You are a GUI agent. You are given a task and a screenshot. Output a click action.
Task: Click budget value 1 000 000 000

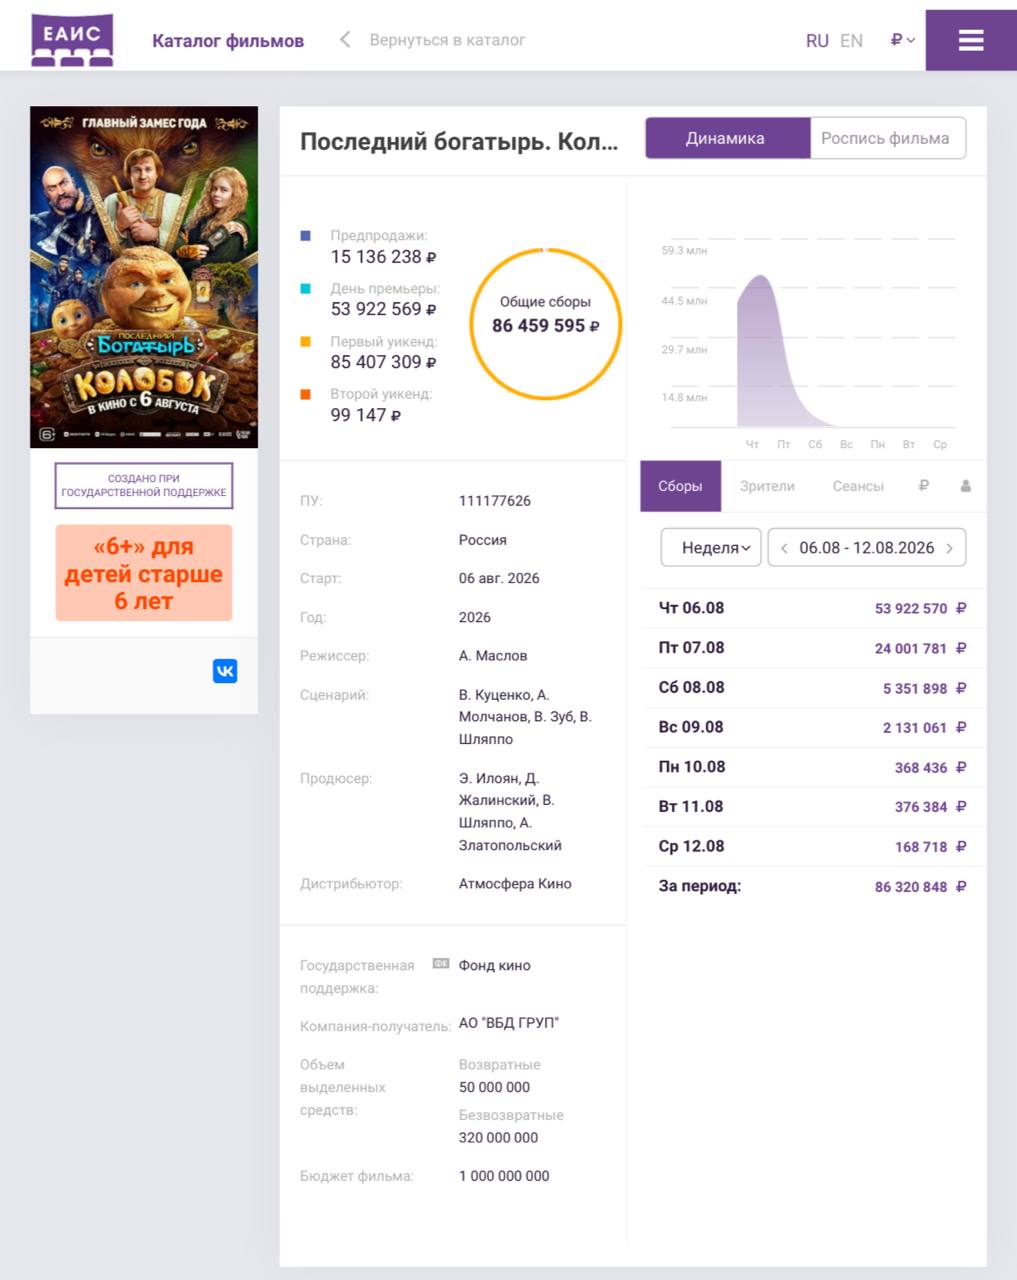[x=504, y=1176]
